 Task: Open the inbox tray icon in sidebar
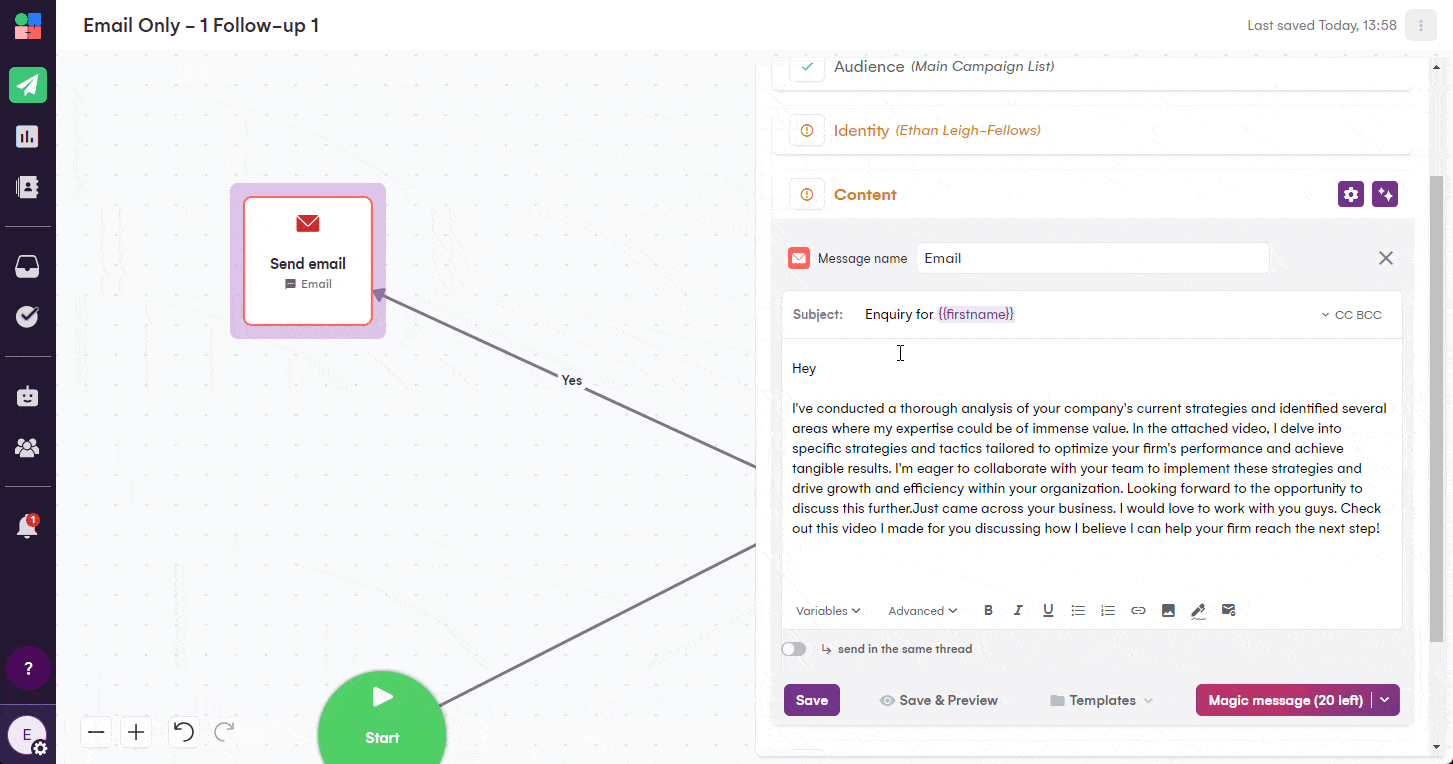point(28,266)
